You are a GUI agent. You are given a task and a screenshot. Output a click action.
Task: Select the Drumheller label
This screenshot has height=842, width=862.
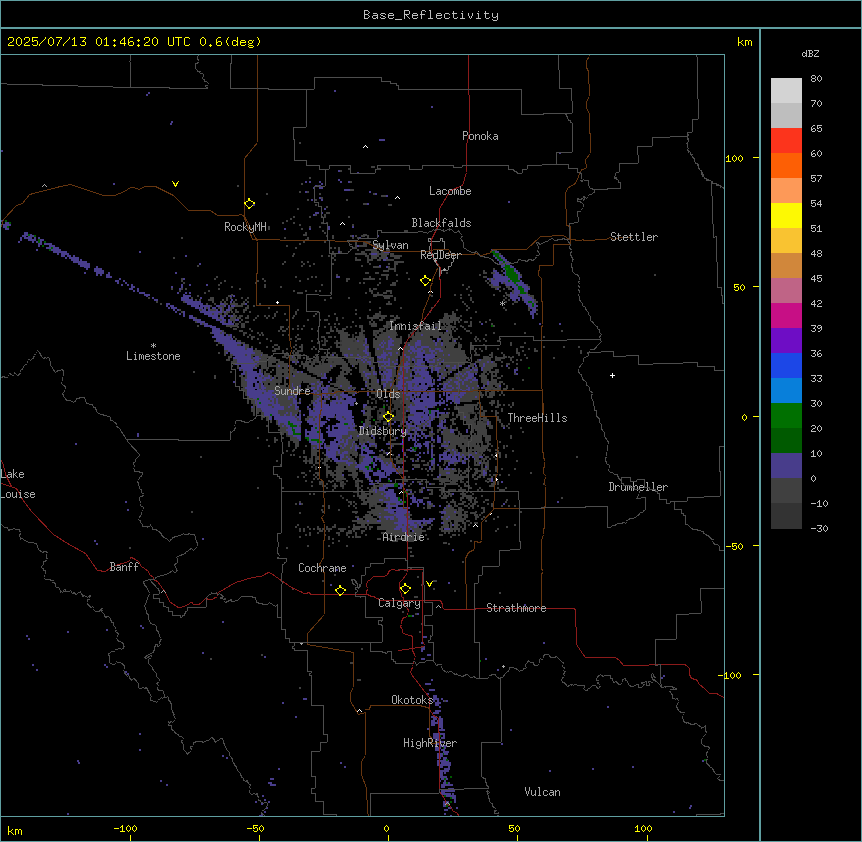pyautogui.click(x=638, y=487)
